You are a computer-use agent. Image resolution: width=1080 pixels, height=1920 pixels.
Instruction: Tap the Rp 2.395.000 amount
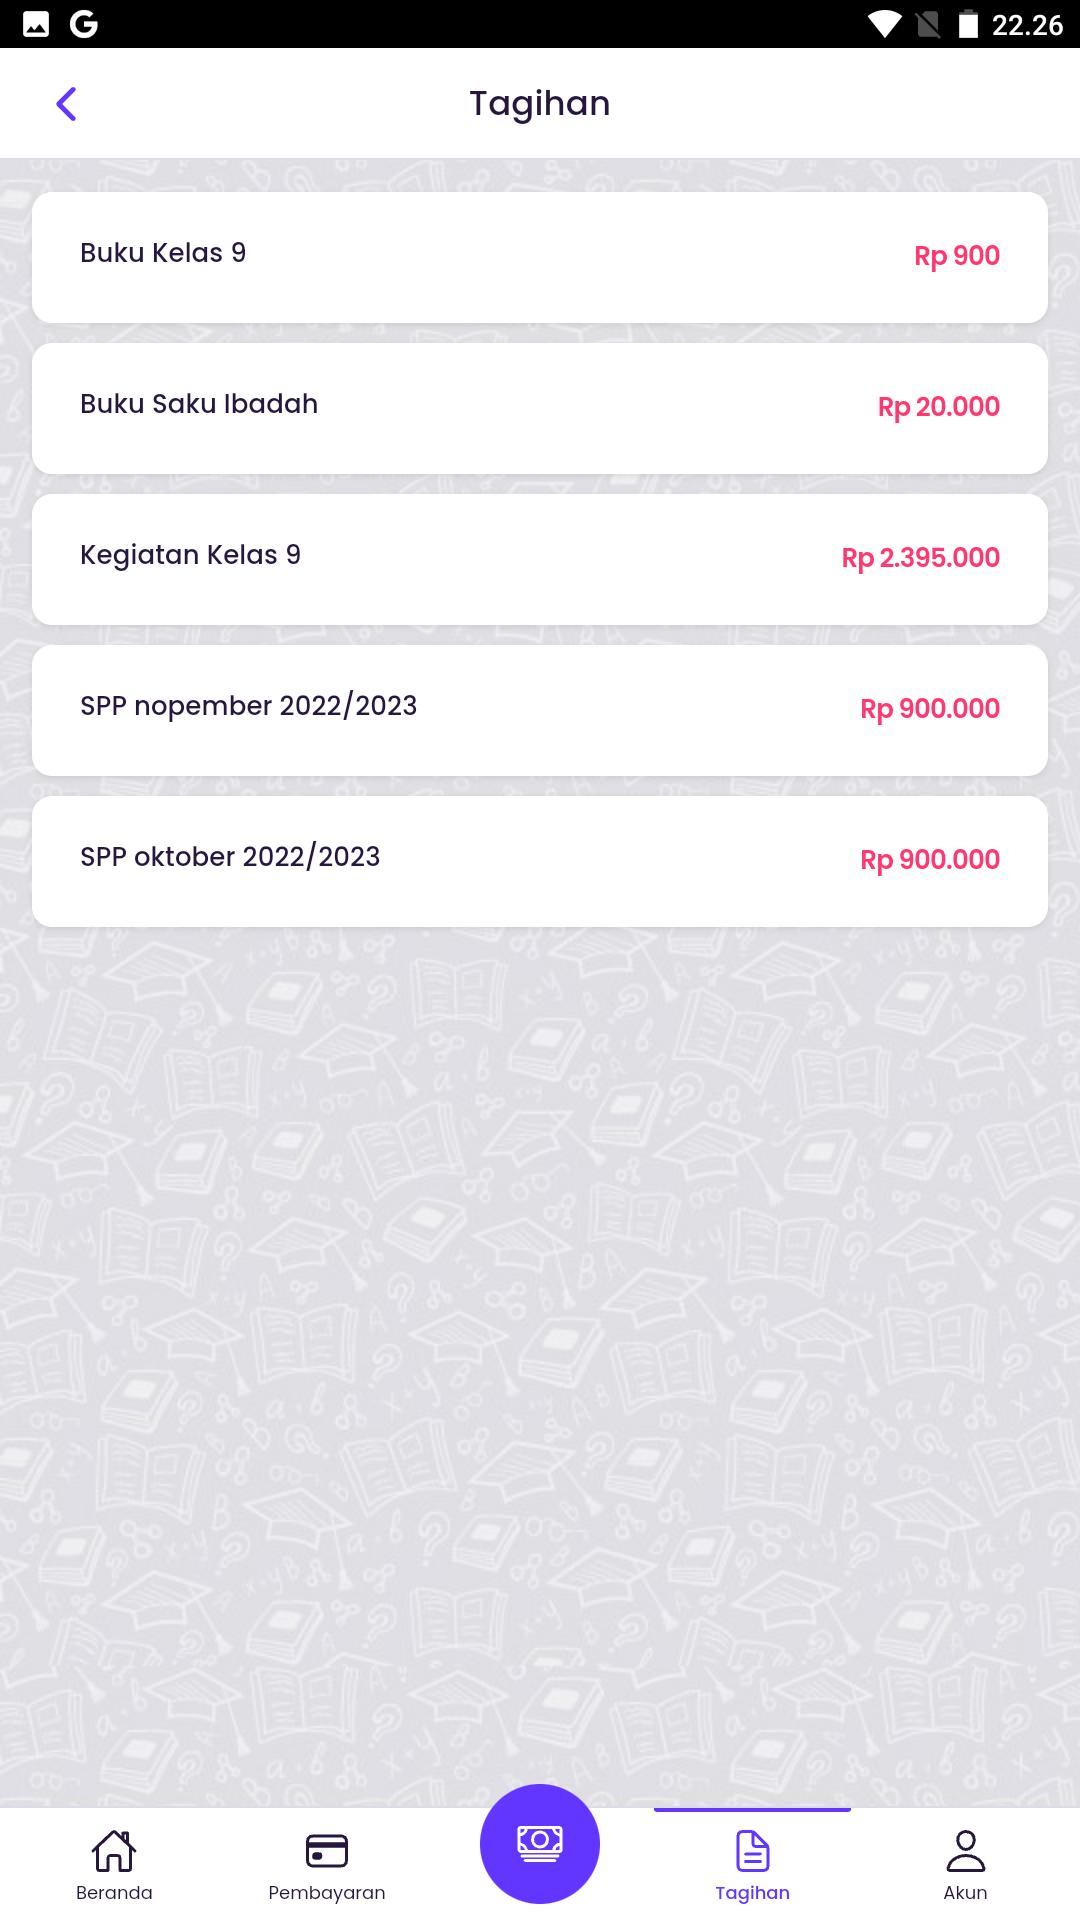click(920, 558)
